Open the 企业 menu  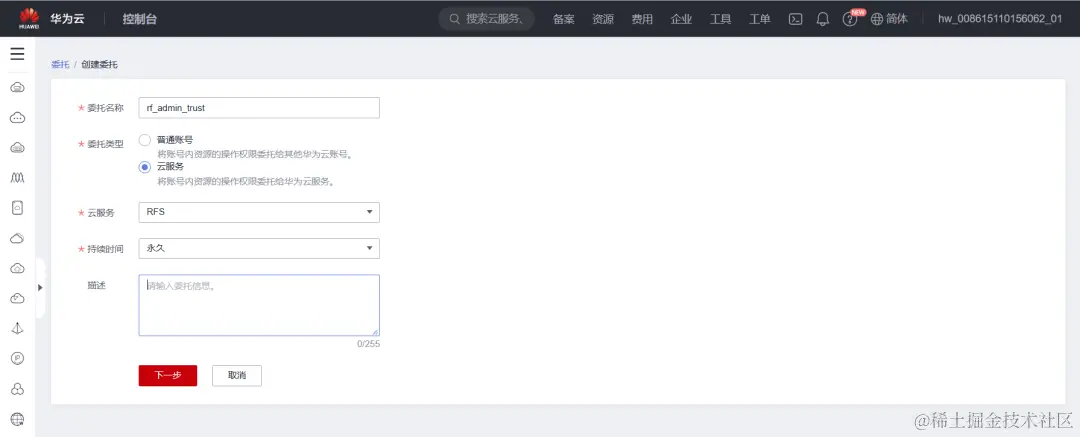681,19
